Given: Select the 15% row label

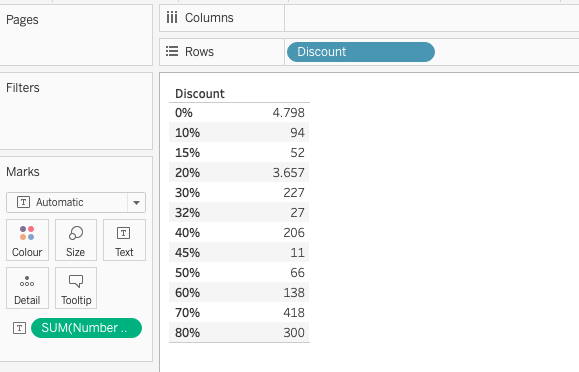Looking at the screenshot, I should [188, 153].
